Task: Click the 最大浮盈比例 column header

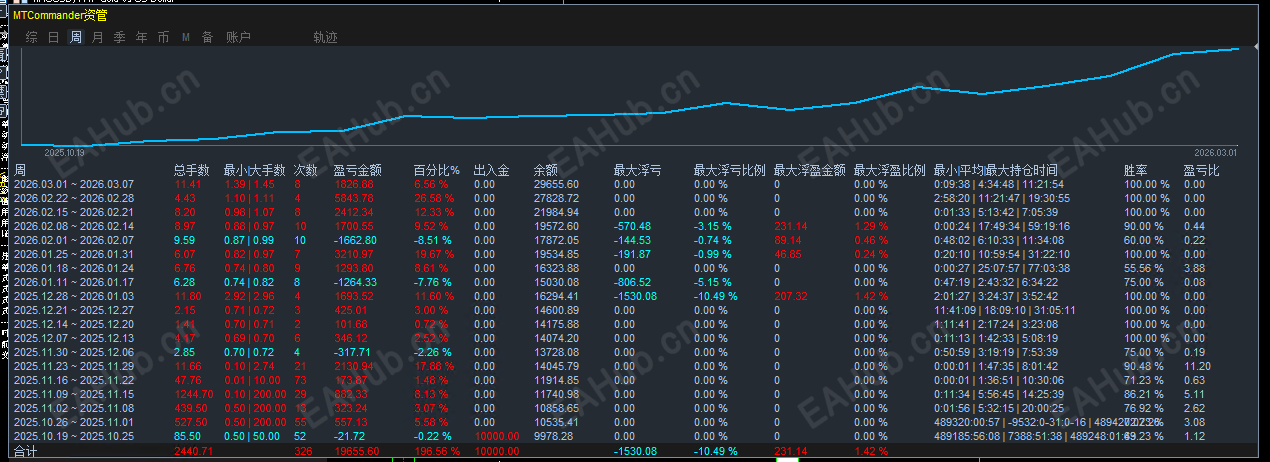Action: [889, 170]
